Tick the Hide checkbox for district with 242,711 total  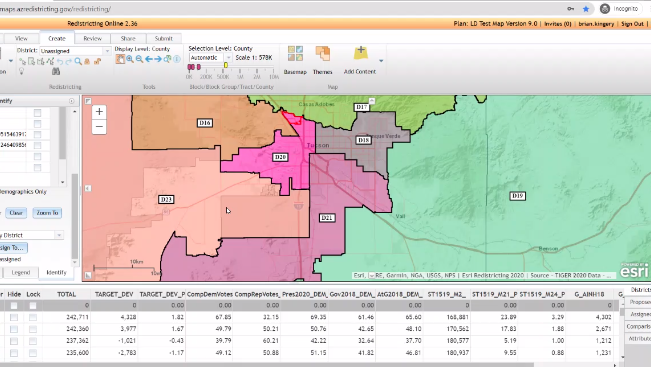pyautogui.click(x=14, y=317)
